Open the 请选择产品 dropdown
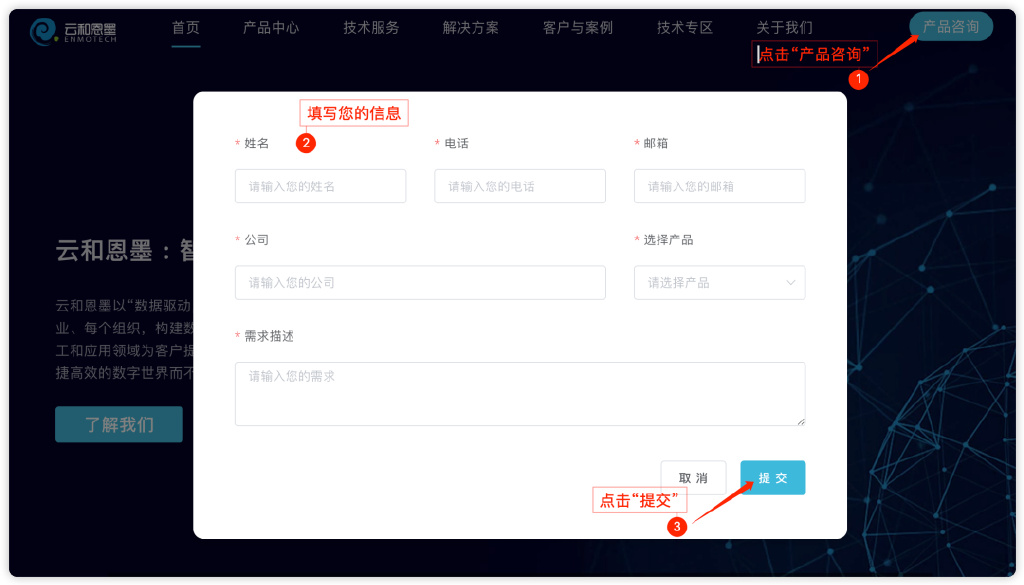The image size is (1024, 585). pyautogui.click(x=719, y=283)
